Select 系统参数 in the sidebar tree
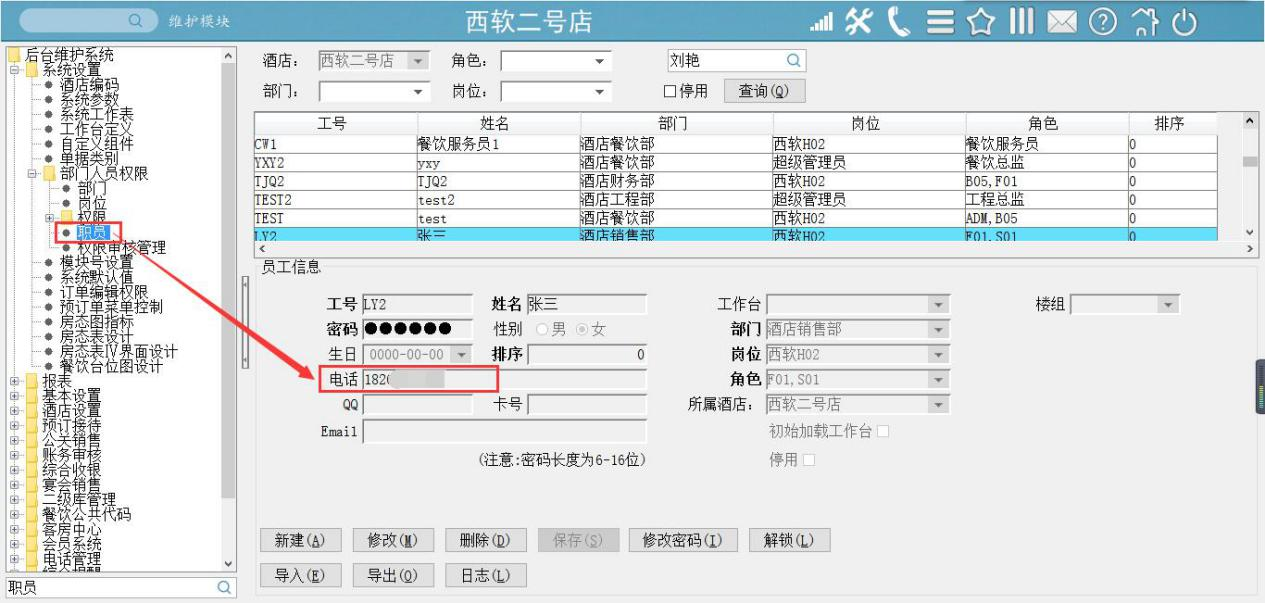The width and height of the screenshot is (1265, 603). tap(88, 99)
